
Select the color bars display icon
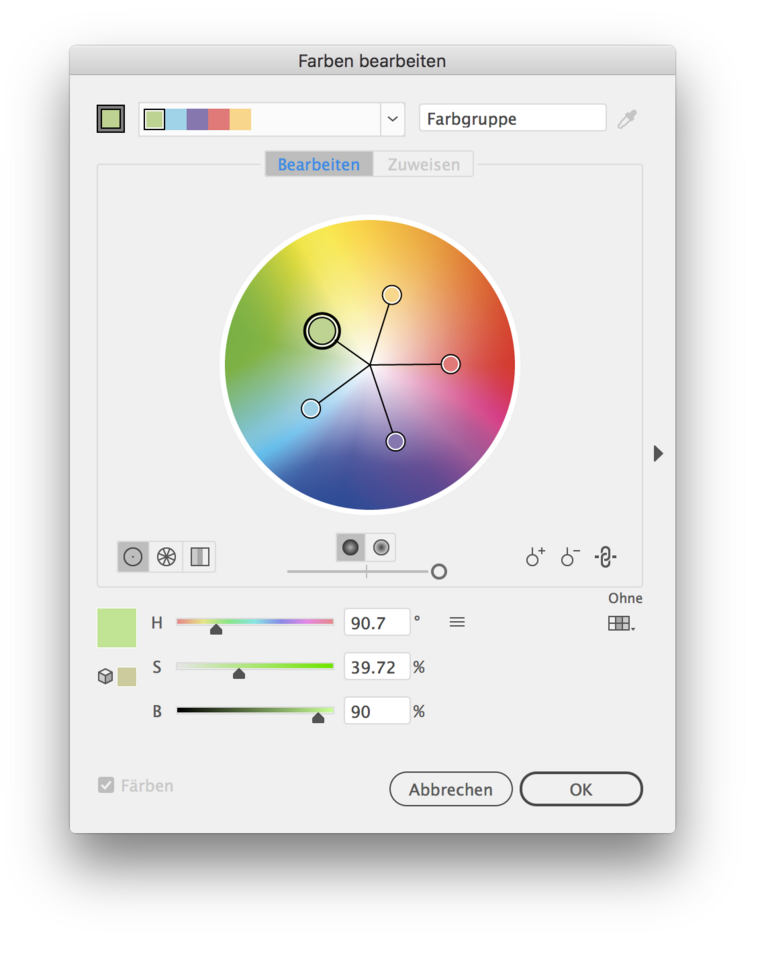click(200, 557)
